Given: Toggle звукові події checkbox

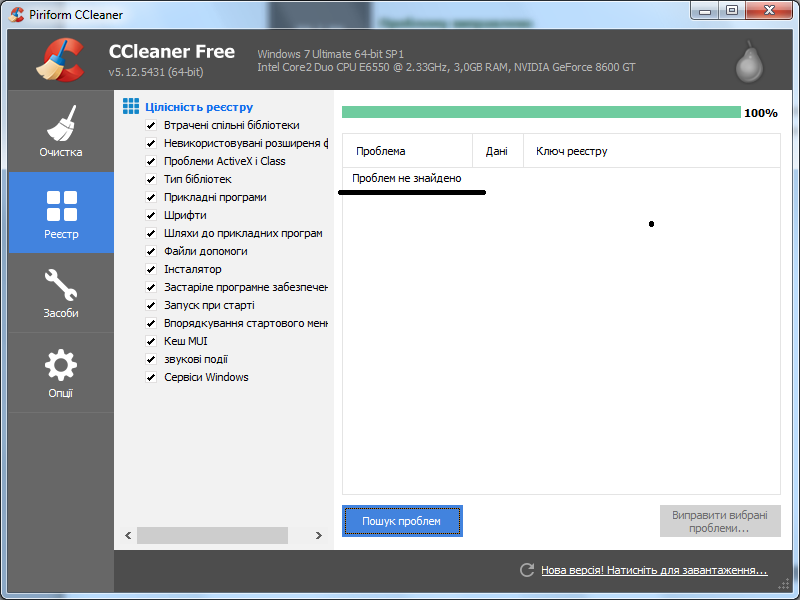Looking at the screenshot, I should (151, 360).
